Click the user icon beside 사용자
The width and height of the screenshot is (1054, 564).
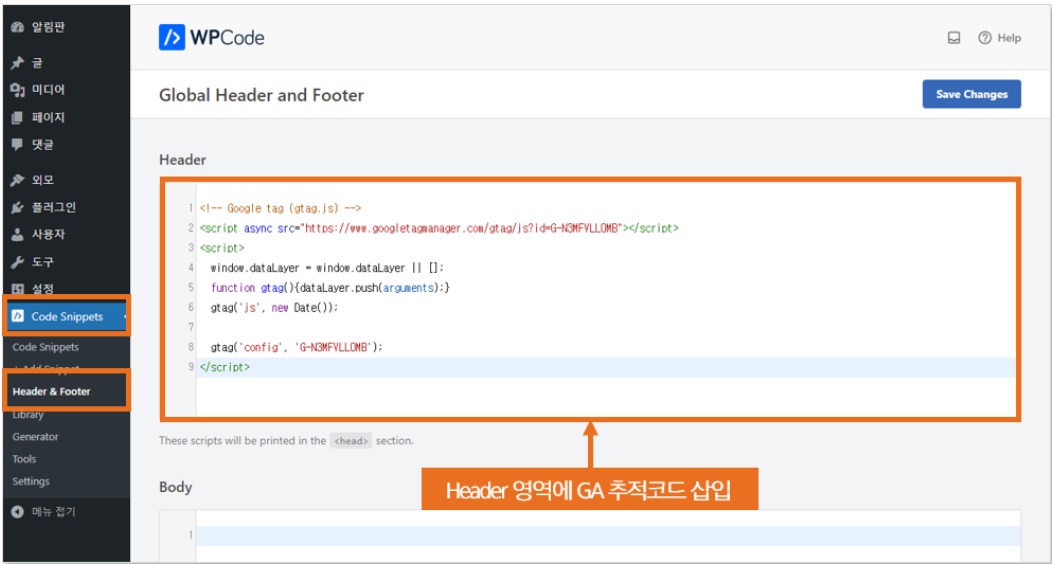18,235
